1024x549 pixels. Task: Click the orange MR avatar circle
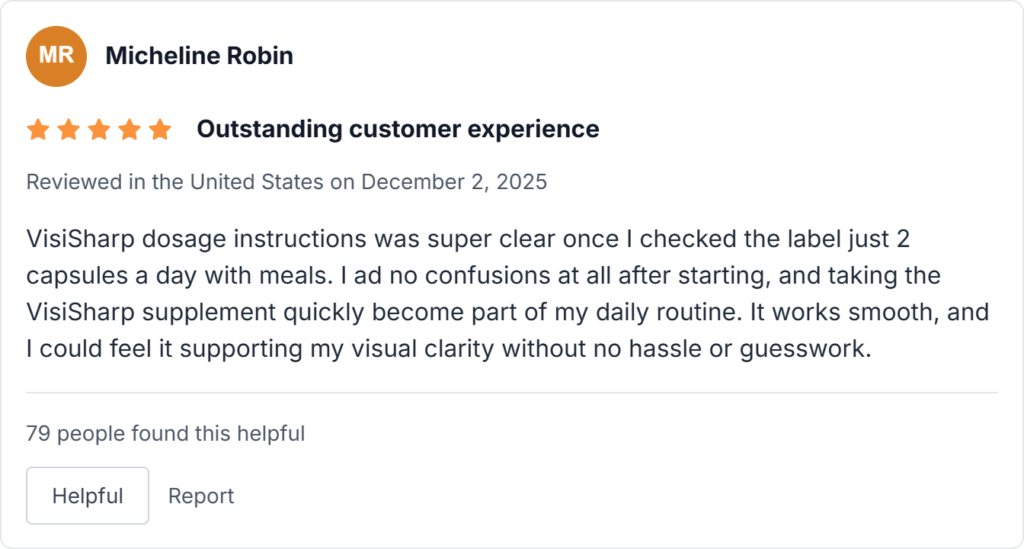click(56, 56)
